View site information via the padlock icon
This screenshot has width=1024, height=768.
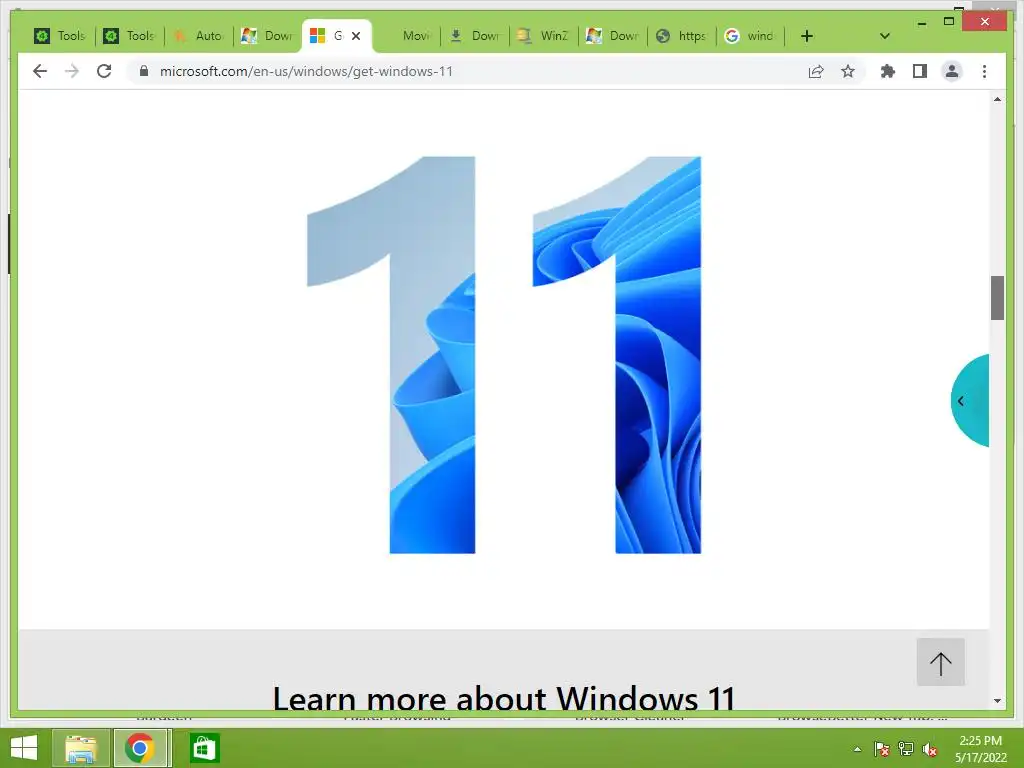pyautogui.click(x=144, y=71)
